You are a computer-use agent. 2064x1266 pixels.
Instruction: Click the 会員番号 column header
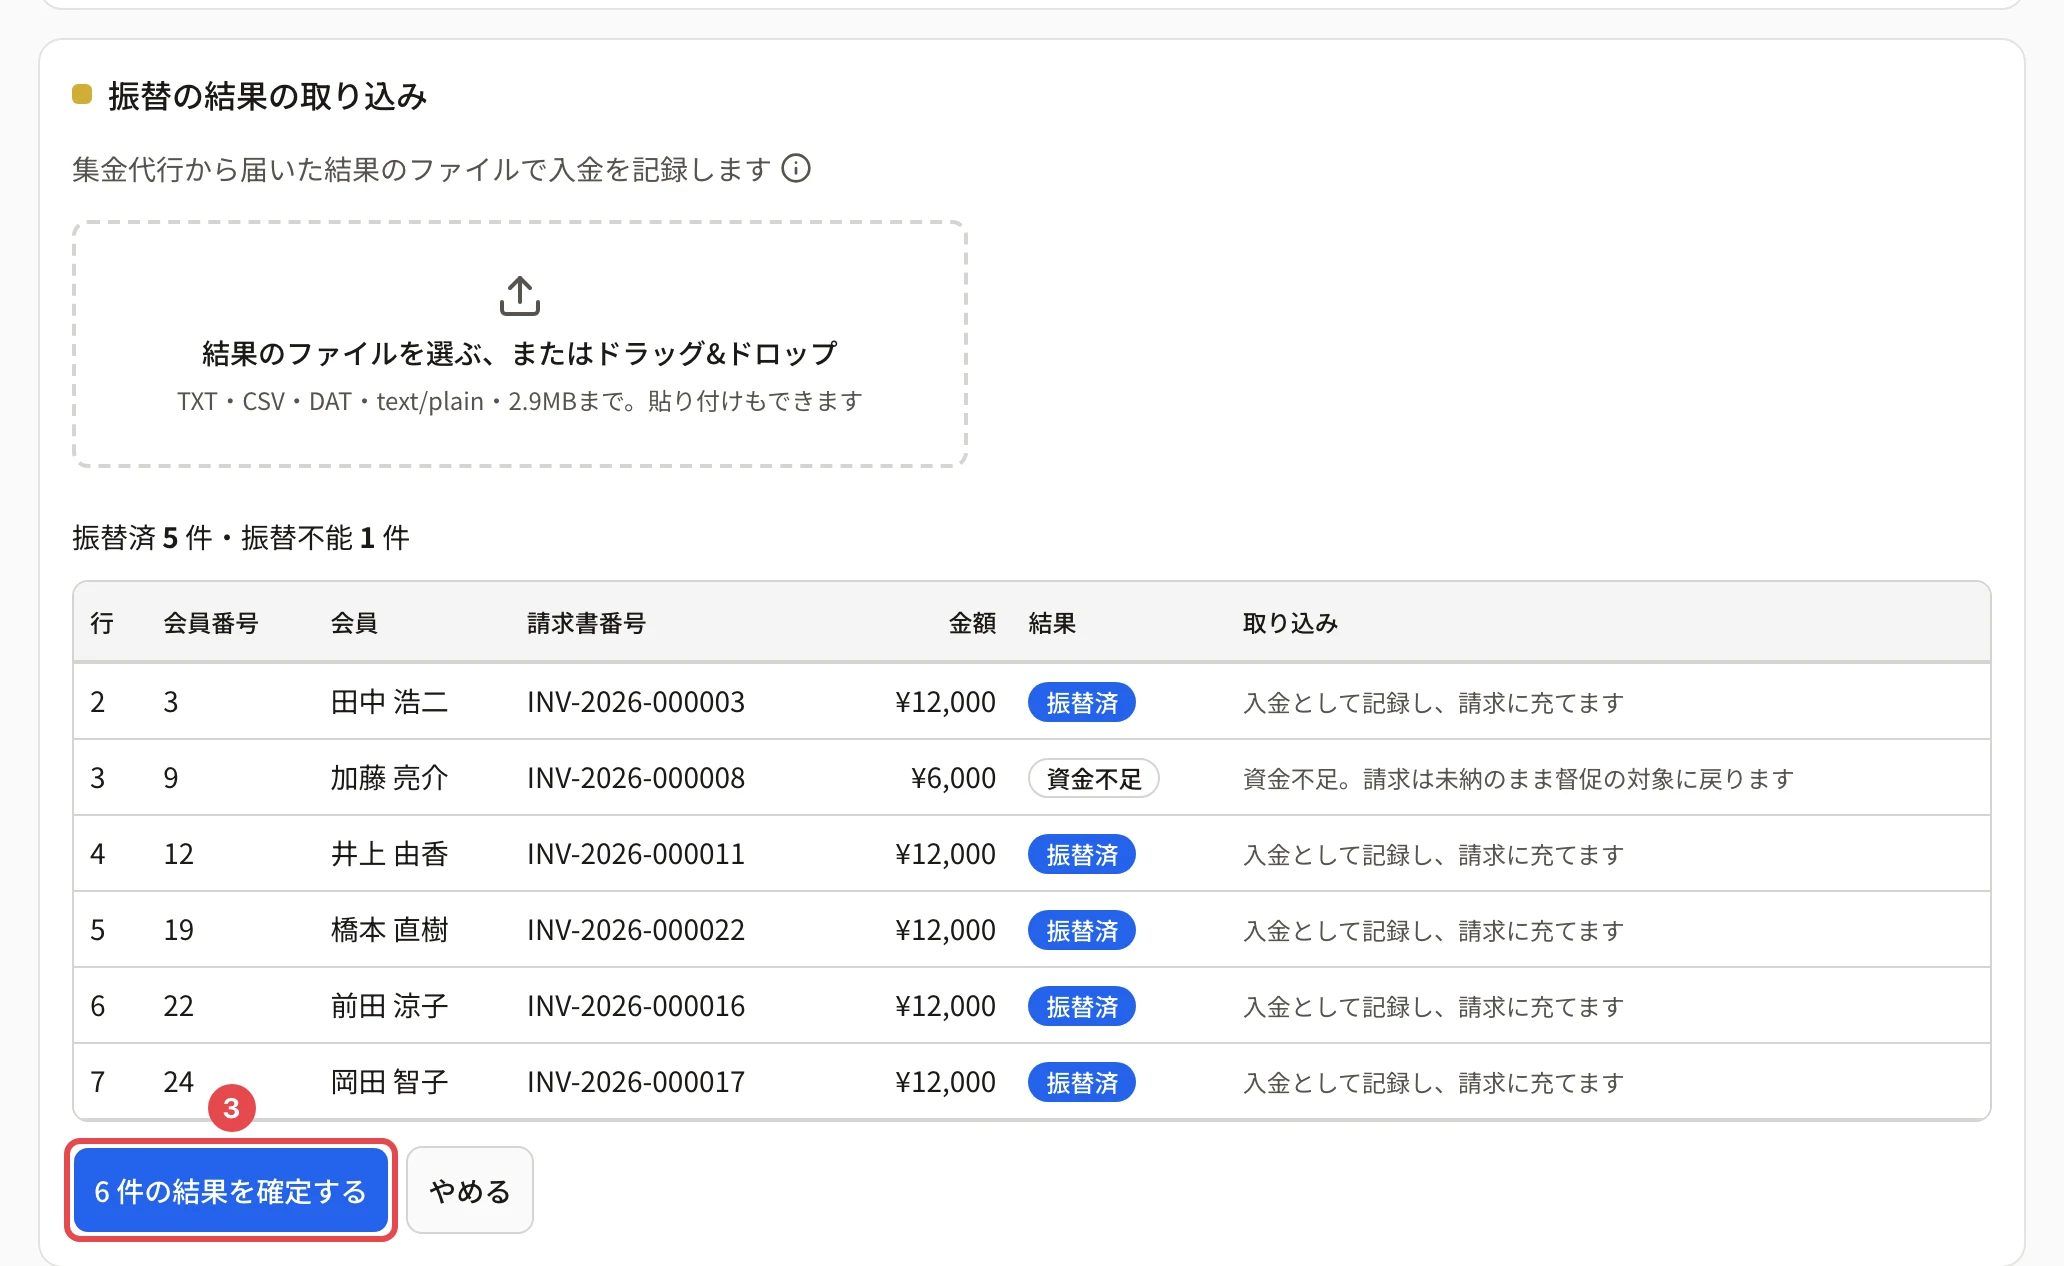click(x=211, y=623)
